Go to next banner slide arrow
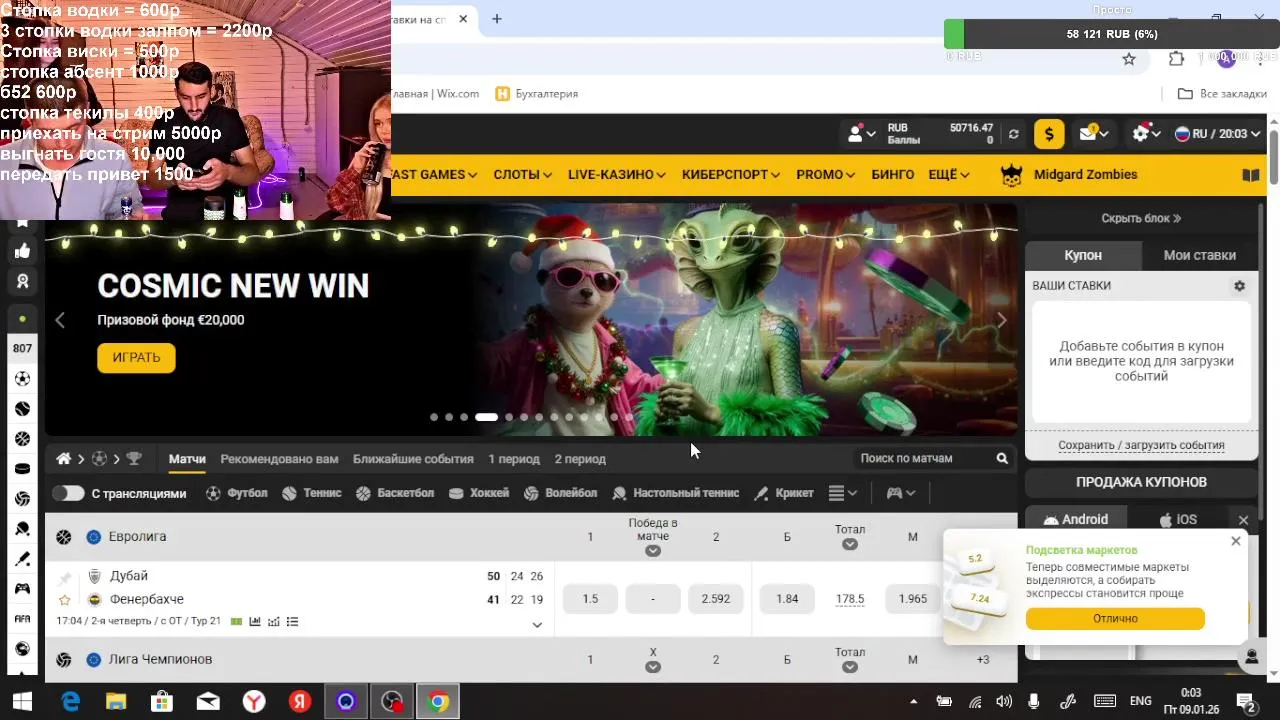The height and width of the screenshot is (720, 1280). tap(1001, 320)
